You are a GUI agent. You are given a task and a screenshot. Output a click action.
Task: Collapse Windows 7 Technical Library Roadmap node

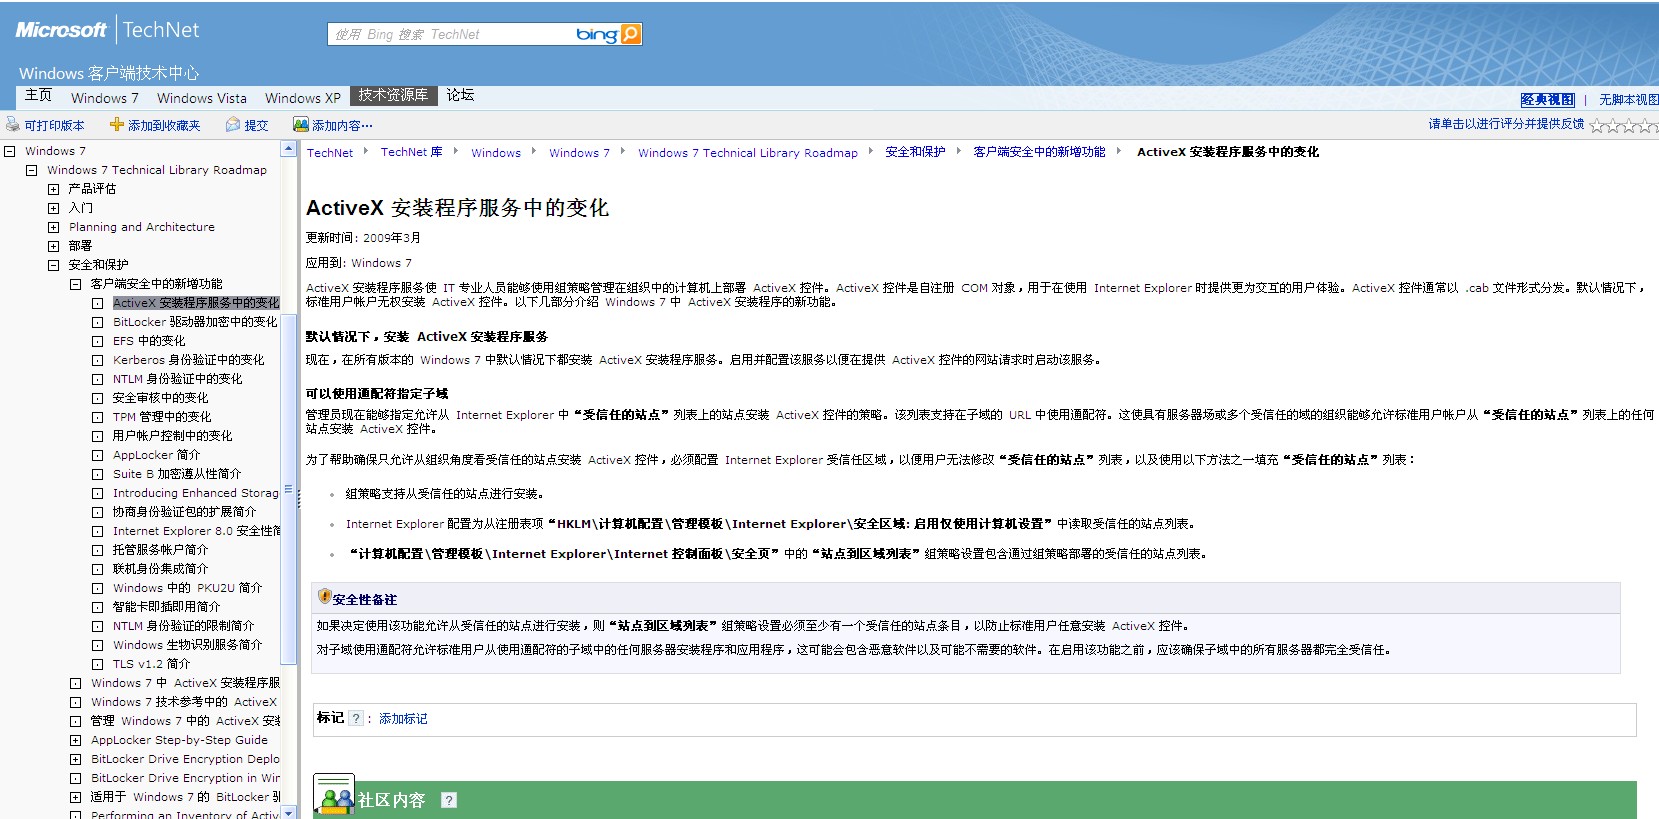(31, 170)
